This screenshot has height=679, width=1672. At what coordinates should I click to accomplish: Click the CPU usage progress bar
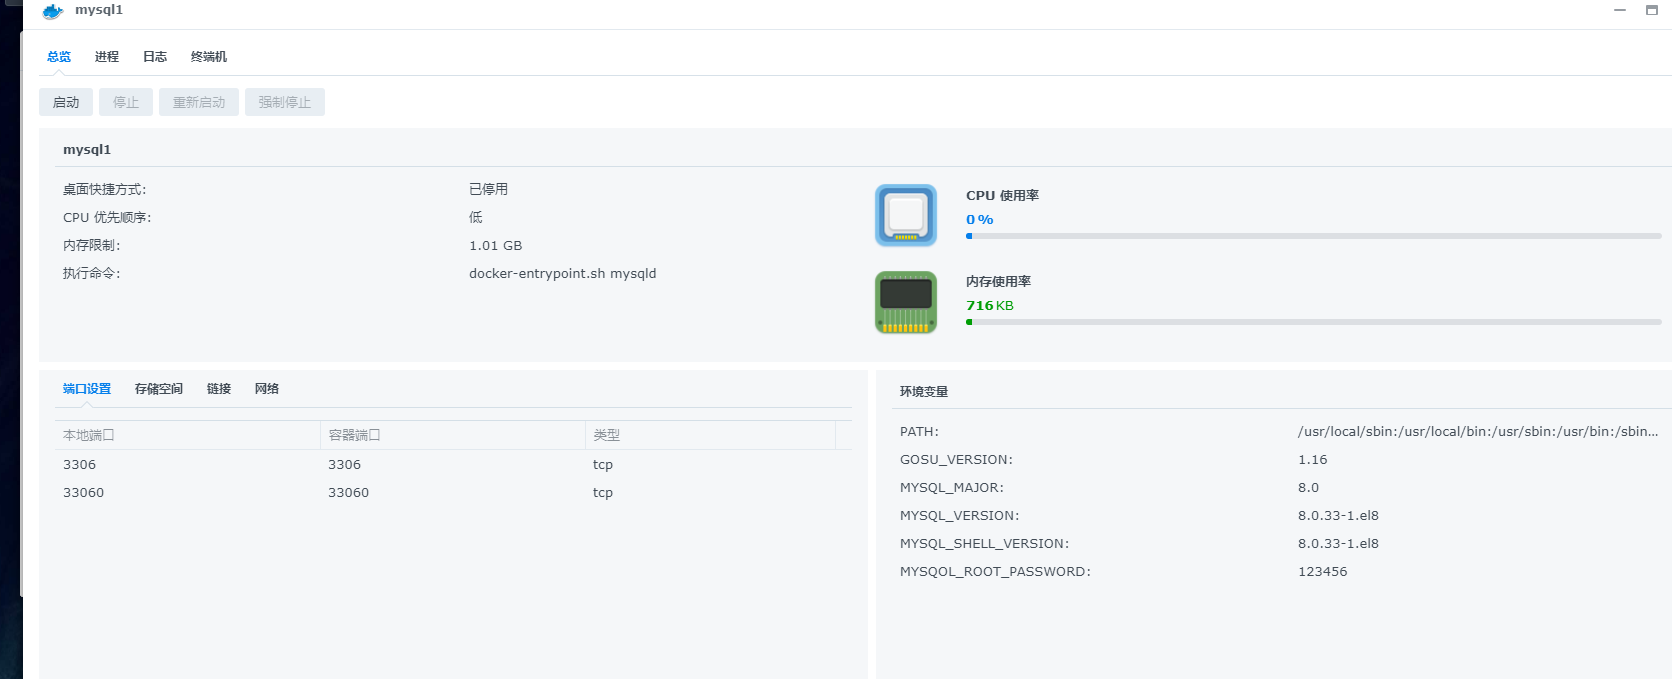click(x=1314, y=236)
